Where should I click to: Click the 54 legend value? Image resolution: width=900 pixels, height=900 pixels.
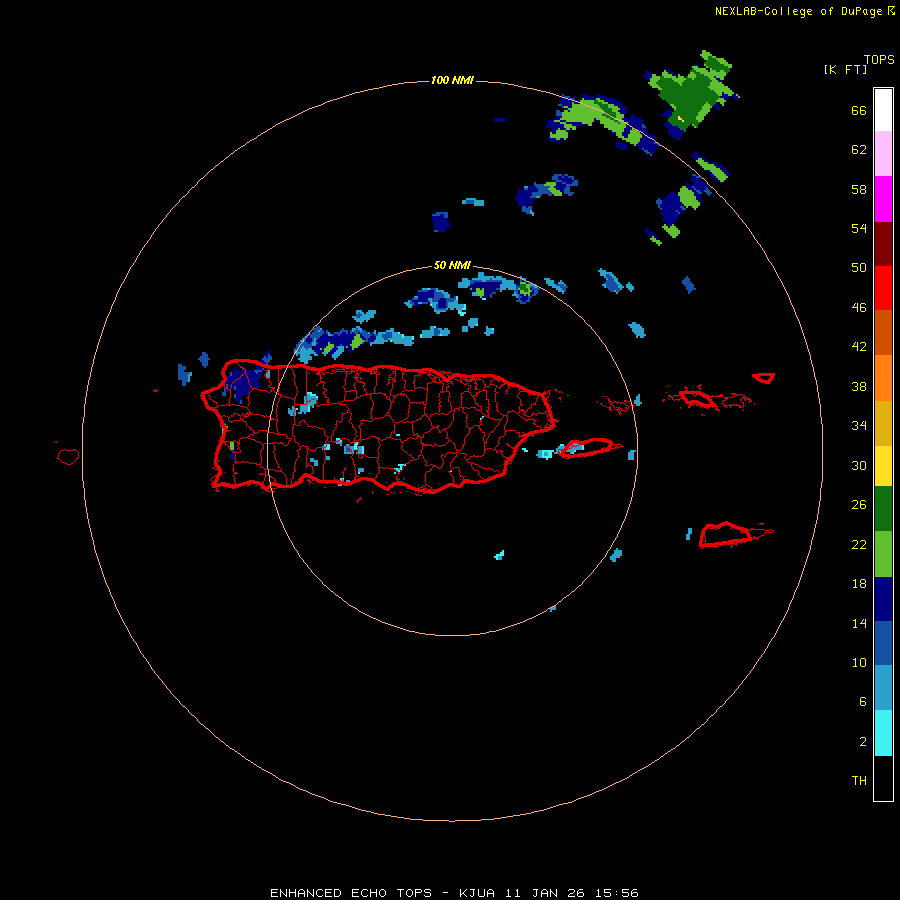tap(859, 228)
